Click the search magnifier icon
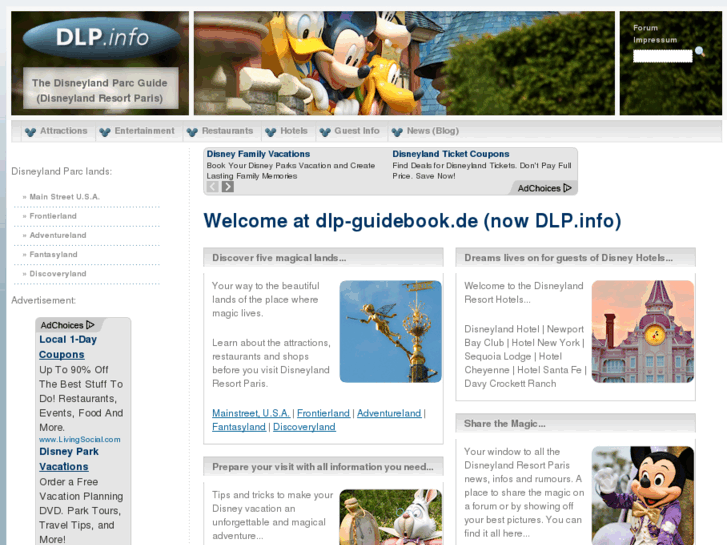The height and width of the screenshot is (545, 727). pyautogui.click(x=700, y=52)
